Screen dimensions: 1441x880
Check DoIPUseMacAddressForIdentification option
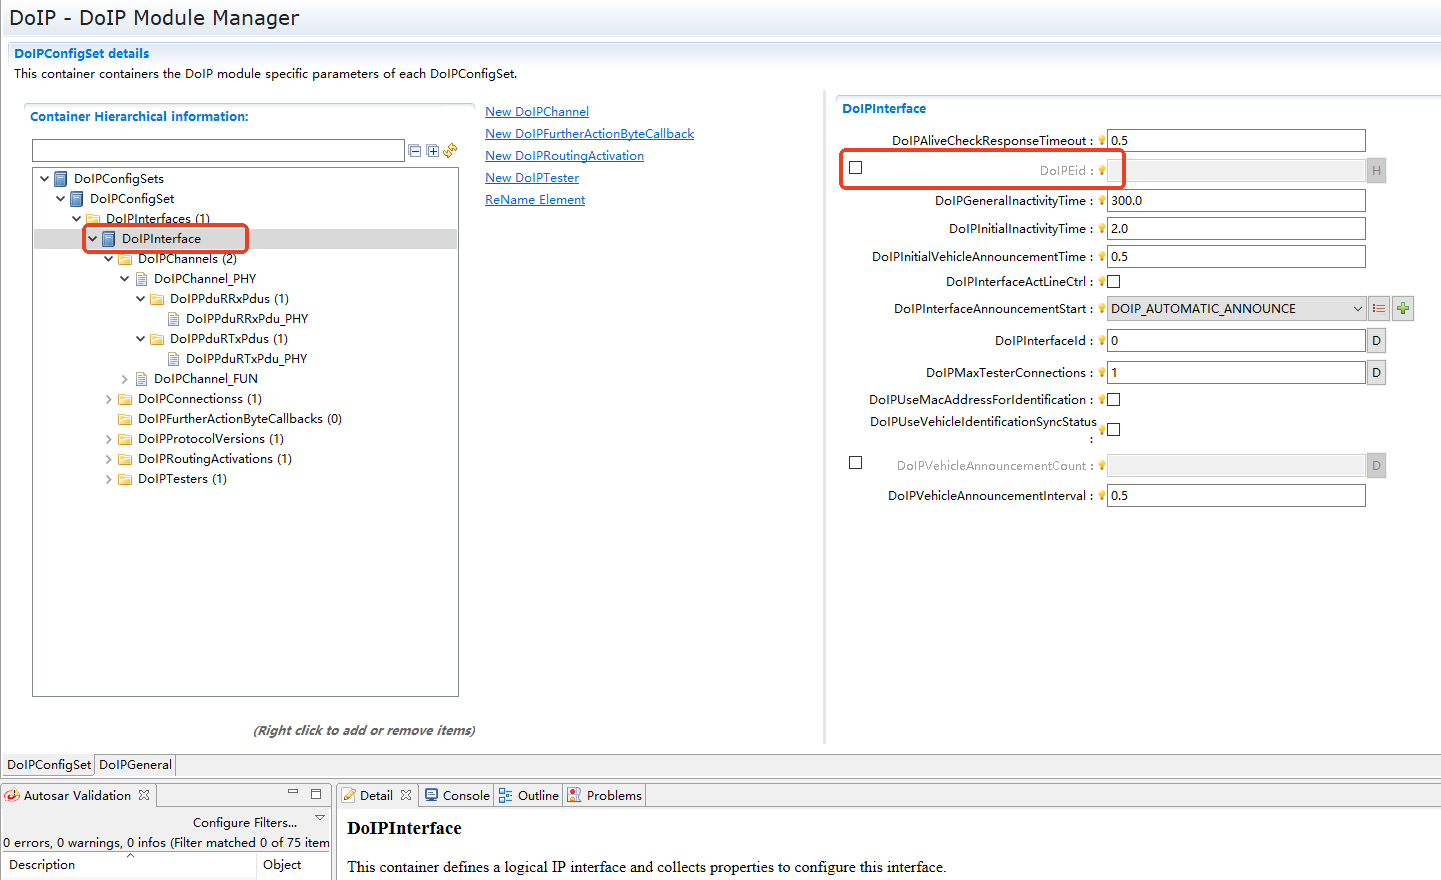[x=1113, y=400]
